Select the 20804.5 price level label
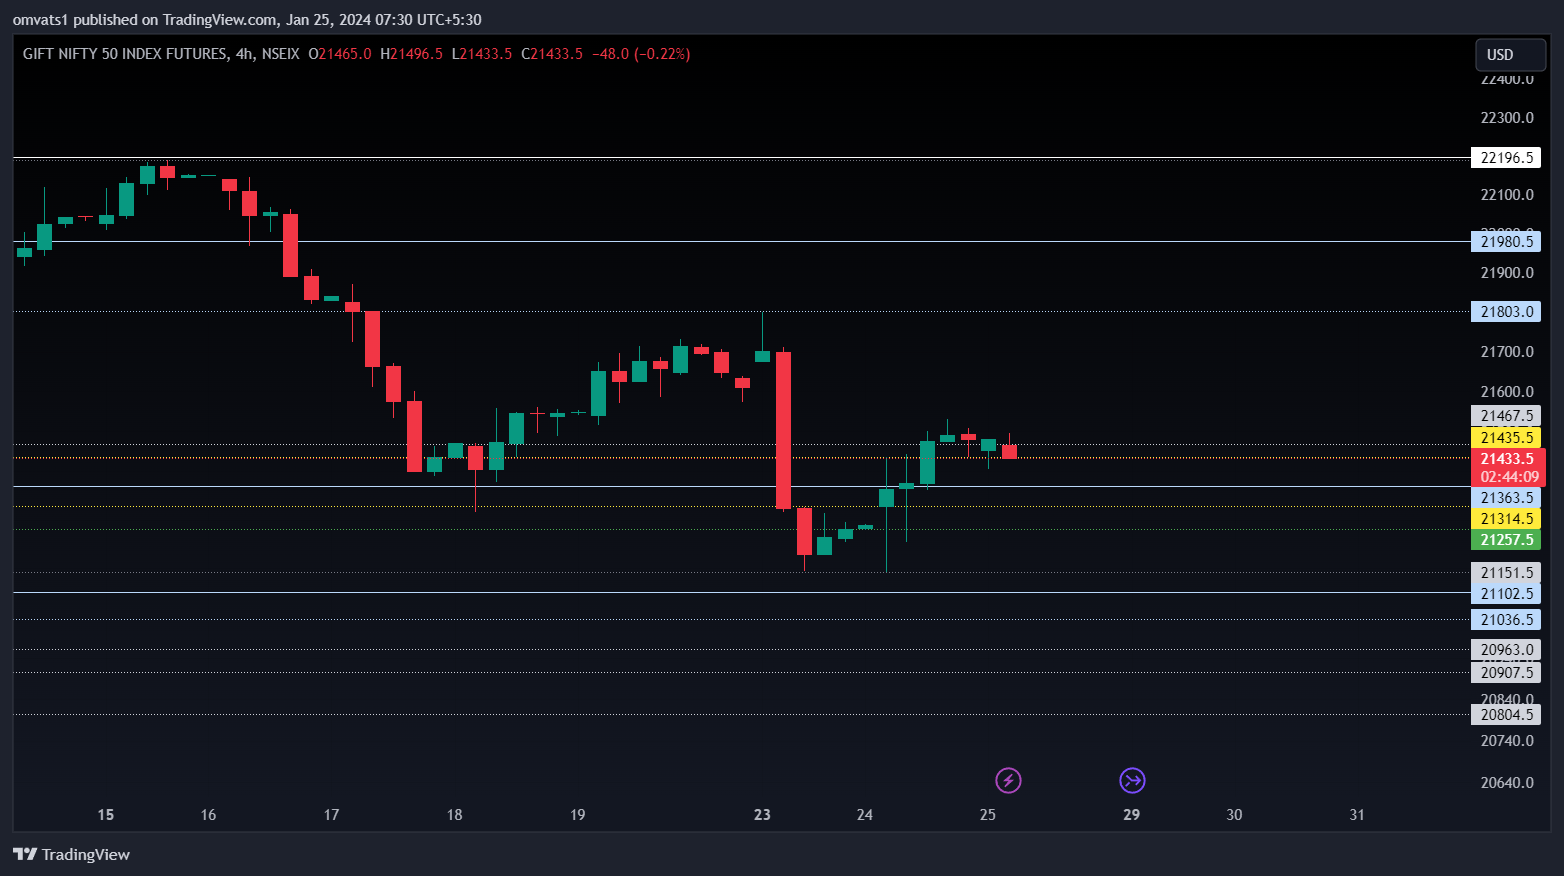The width and height of the screenshot is (1564, 876). click(x=1506, y=715)
